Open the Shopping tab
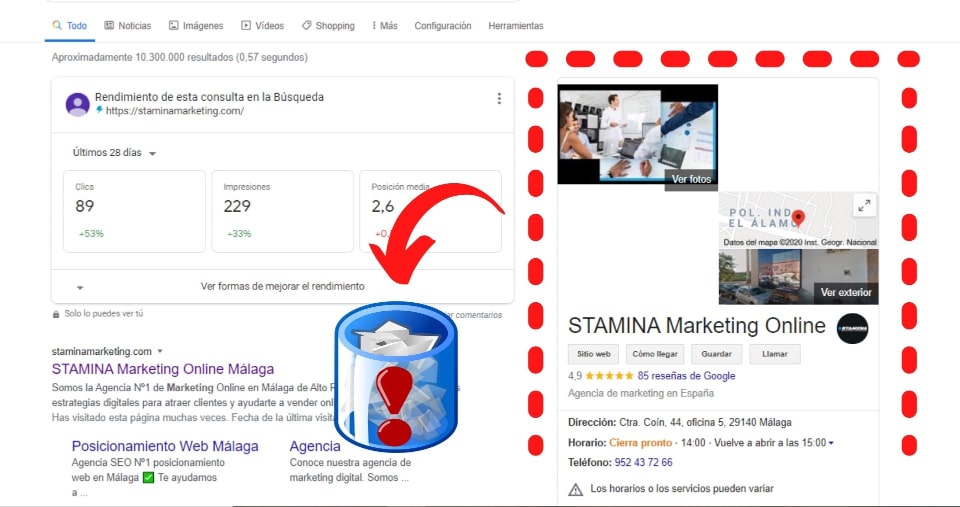The width and height of the screenshot is (960, 507). pyautogui.click(x=328, y=26)
